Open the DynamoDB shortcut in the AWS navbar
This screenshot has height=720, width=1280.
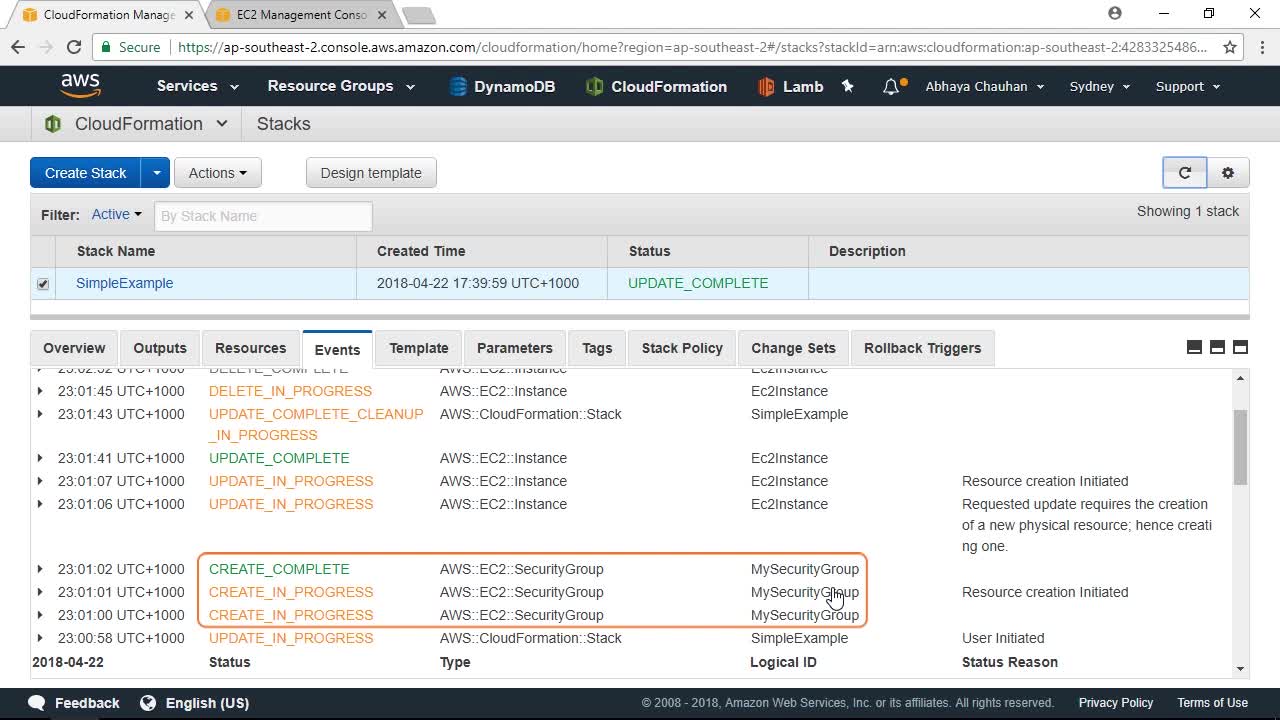503,86
